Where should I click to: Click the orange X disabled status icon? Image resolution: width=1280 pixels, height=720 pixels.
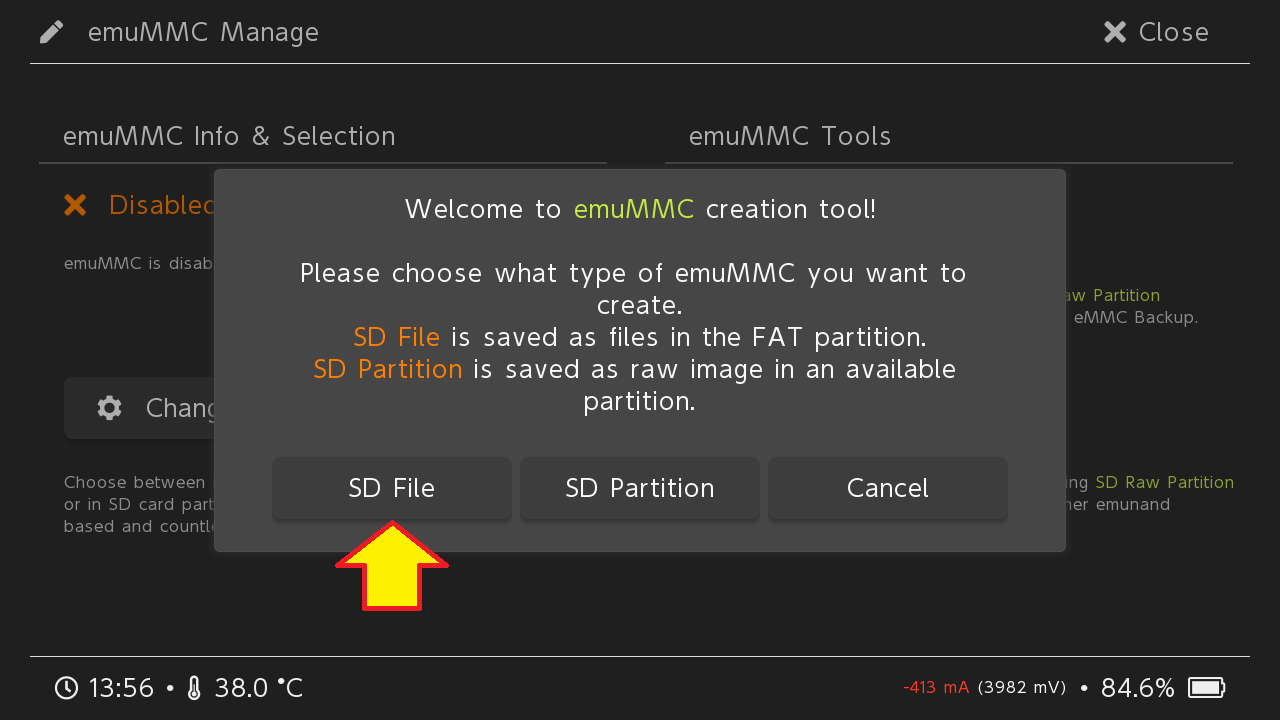tap(75, 205)
